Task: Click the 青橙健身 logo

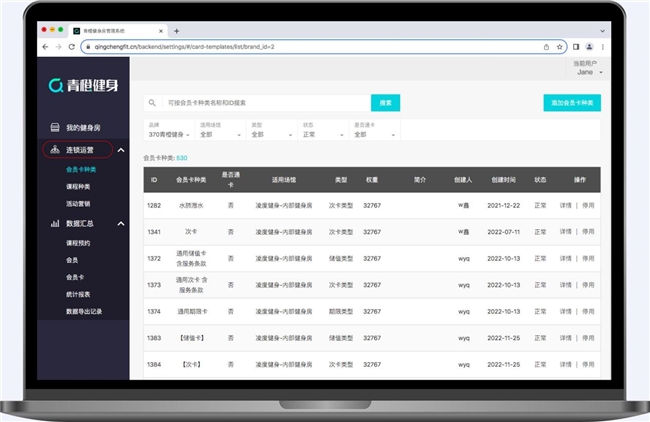Action: 84,85
